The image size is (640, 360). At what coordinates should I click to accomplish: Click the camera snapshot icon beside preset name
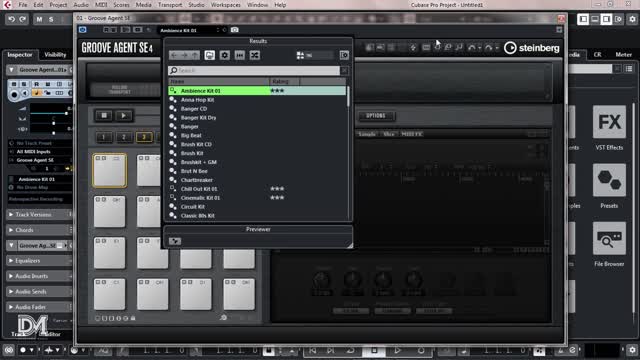click(x=235, y=30)
